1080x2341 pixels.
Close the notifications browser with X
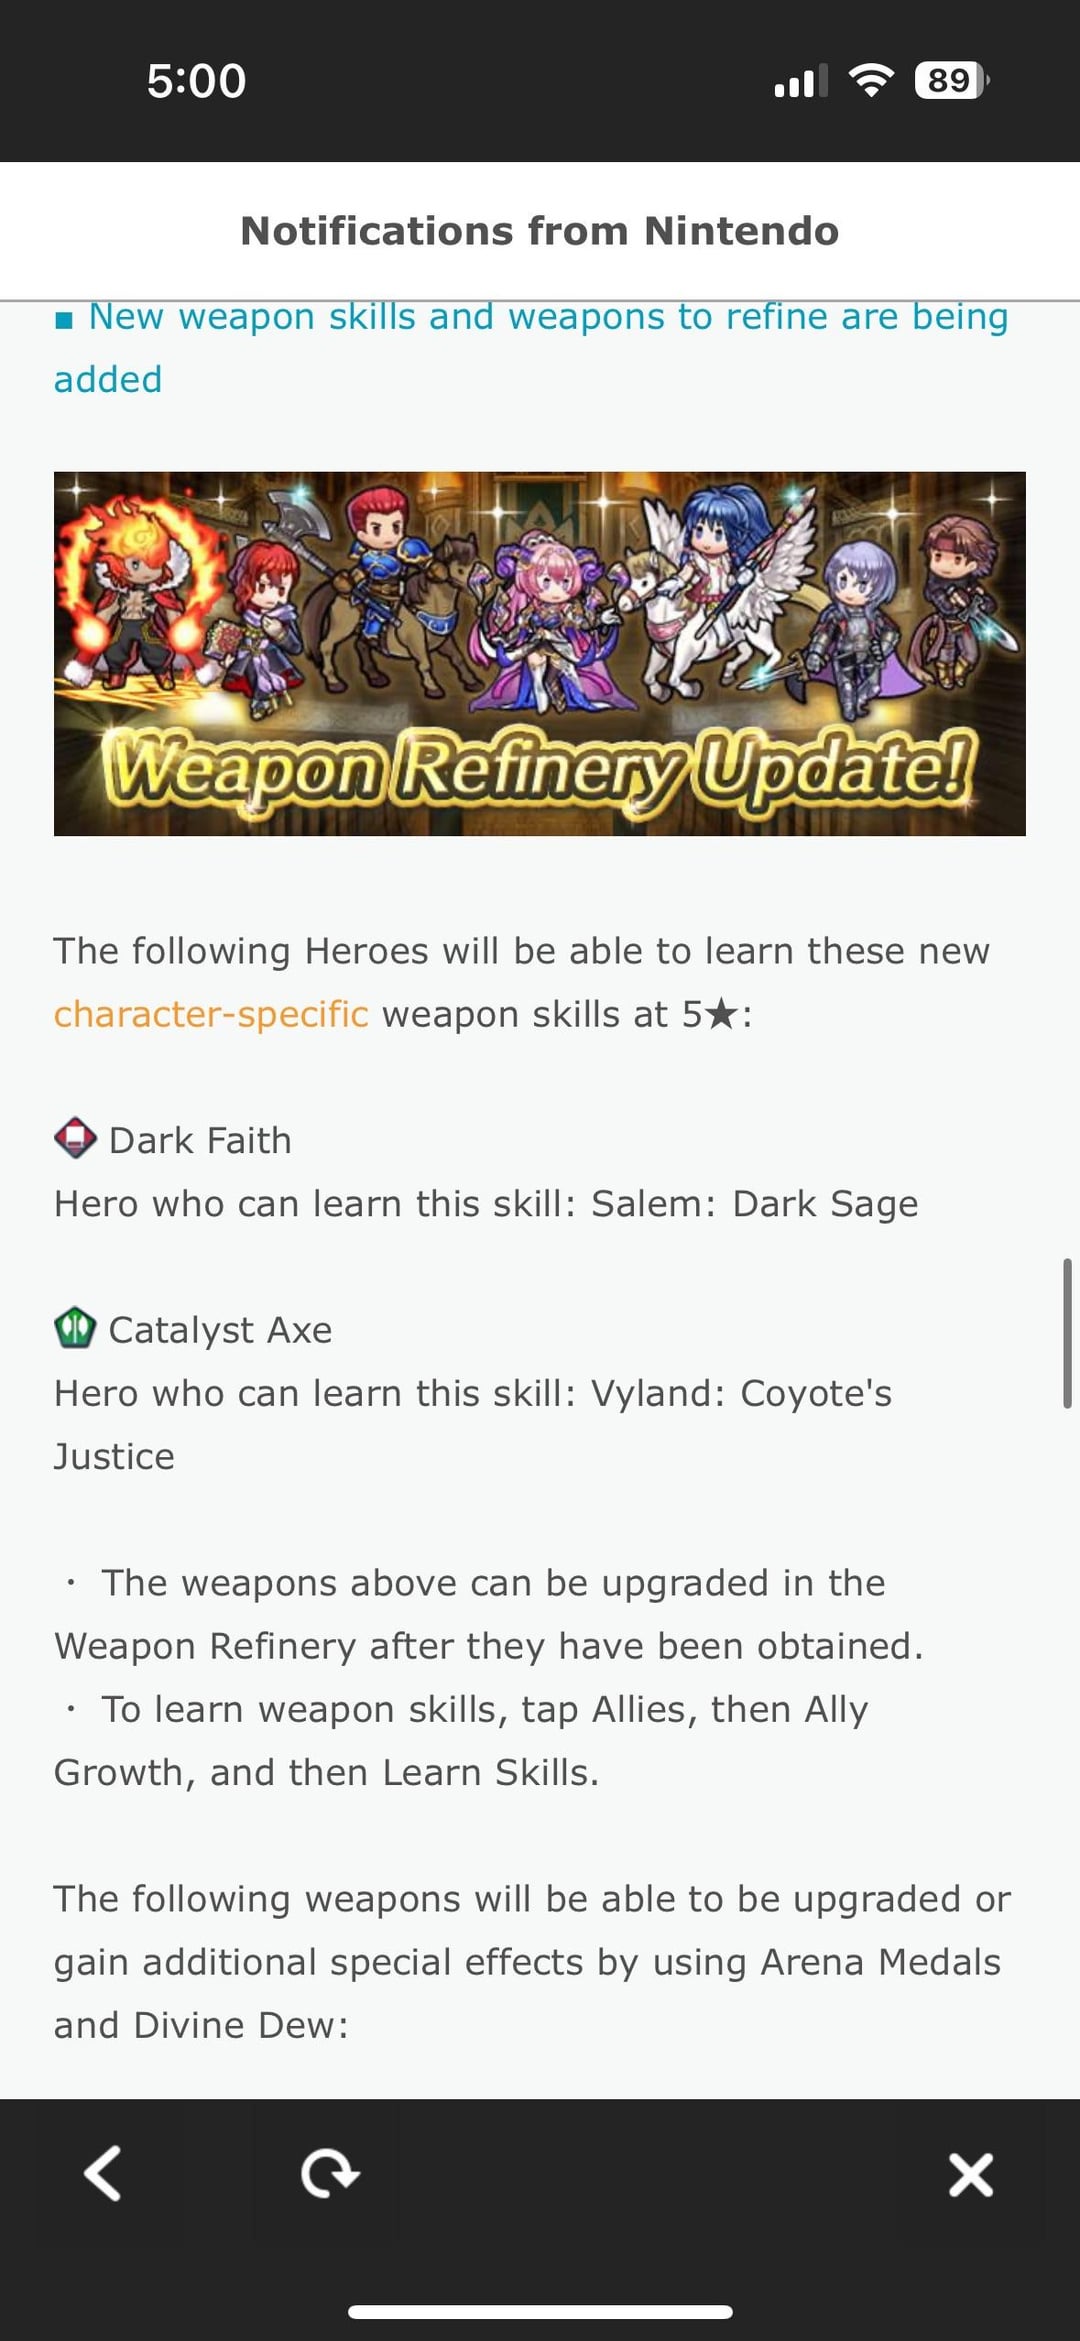click(x=971, y=2174)
